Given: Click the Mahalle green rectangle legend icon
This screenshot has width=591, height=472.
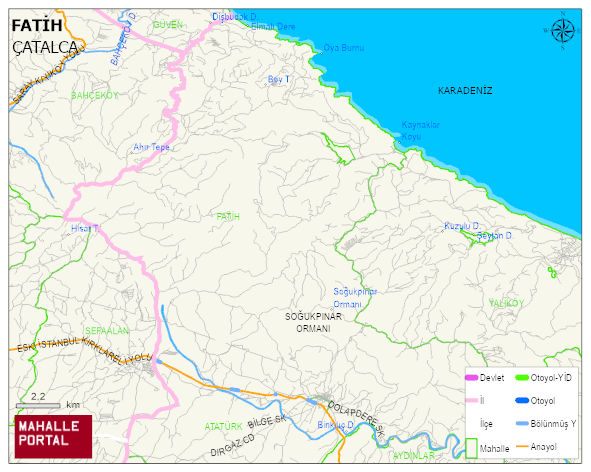Looking at the screenshot, I should [x=471, y=448].
